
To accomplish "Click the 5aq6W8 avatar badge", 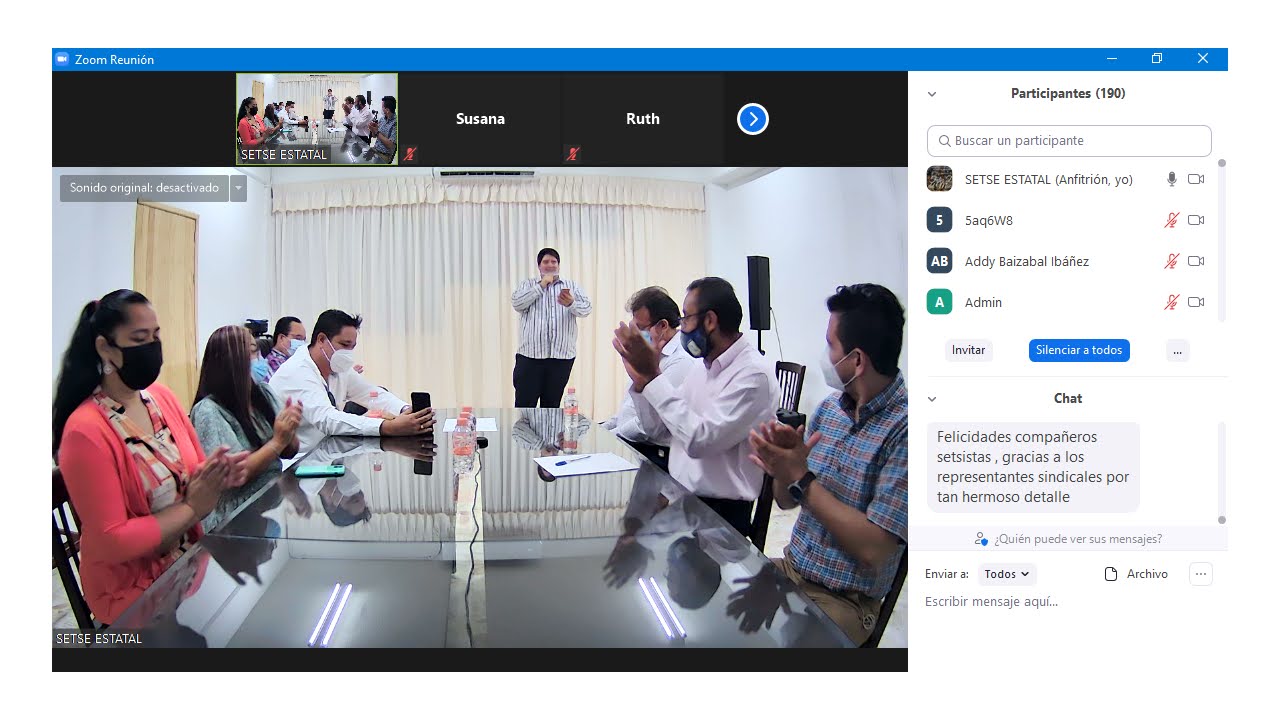I will click(939, 220).
